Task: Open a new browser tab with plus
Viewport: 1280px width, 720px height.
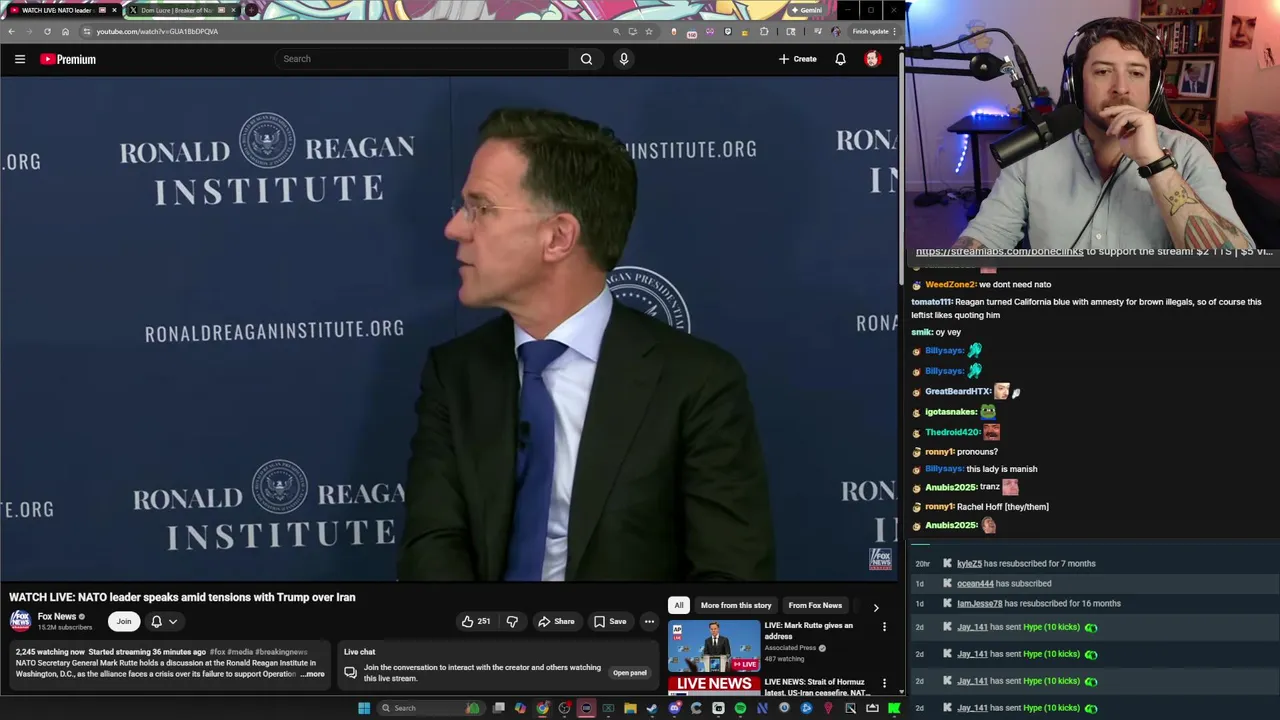Action: [x=251, y=10]
